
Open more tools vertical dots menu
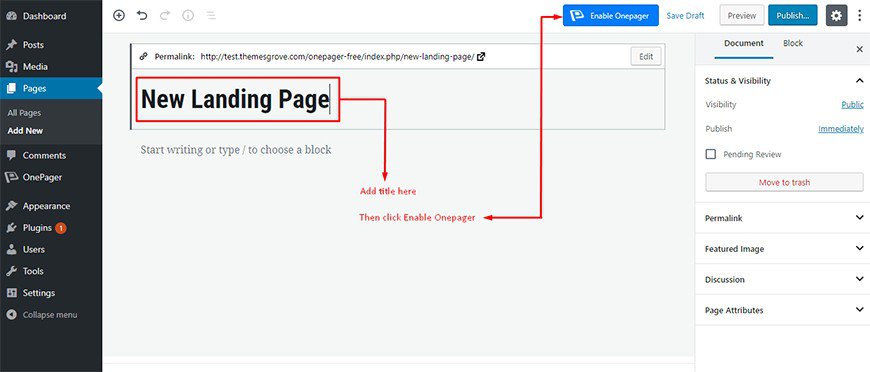click(859, 16)
